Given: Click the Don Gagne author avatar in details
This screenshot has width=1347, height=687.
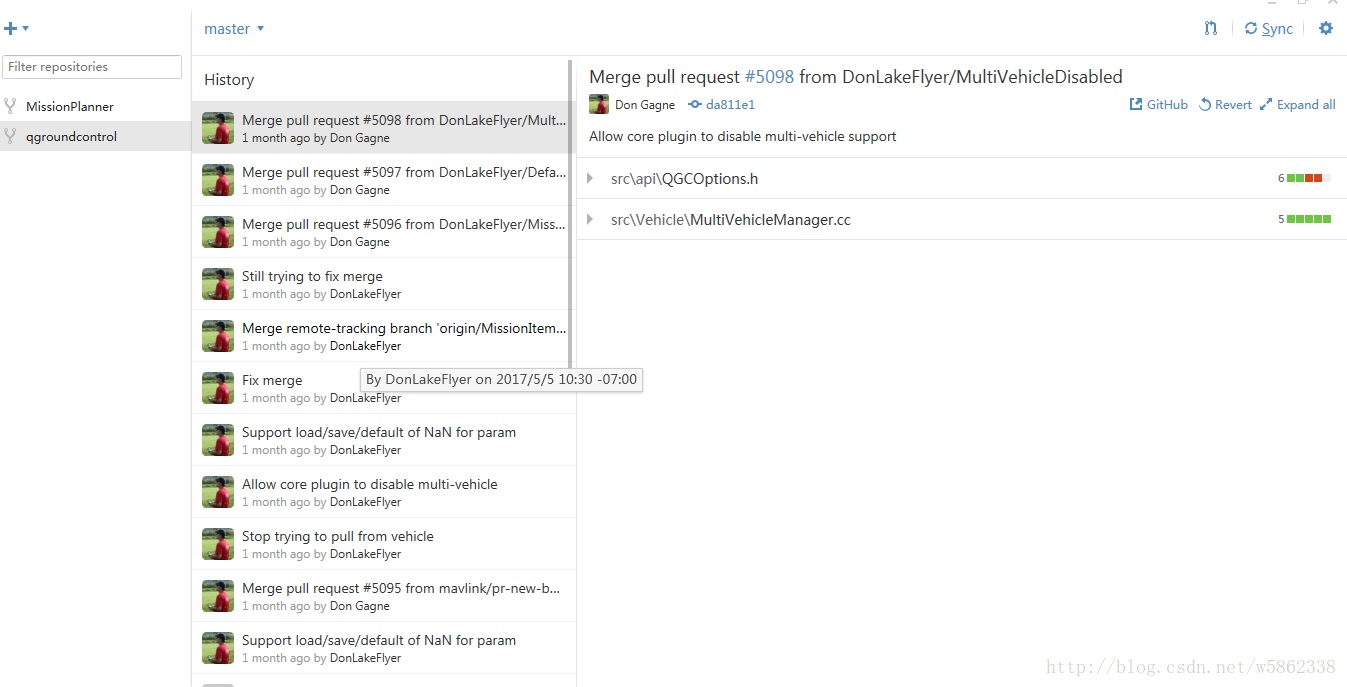Looking at the screenshot, I should (x=599, y=104).
